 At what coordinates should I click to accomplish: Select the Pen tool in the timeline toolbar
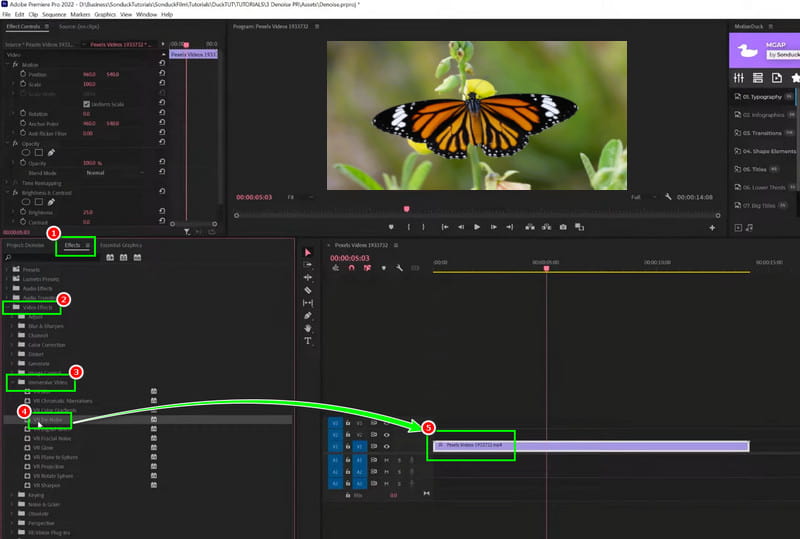tap(308, 315)
